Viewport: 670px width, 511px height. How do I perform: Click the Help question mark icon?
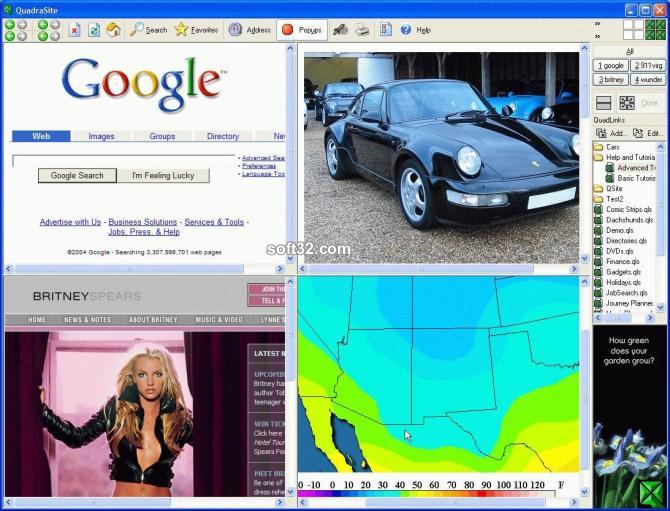[406, 30]
